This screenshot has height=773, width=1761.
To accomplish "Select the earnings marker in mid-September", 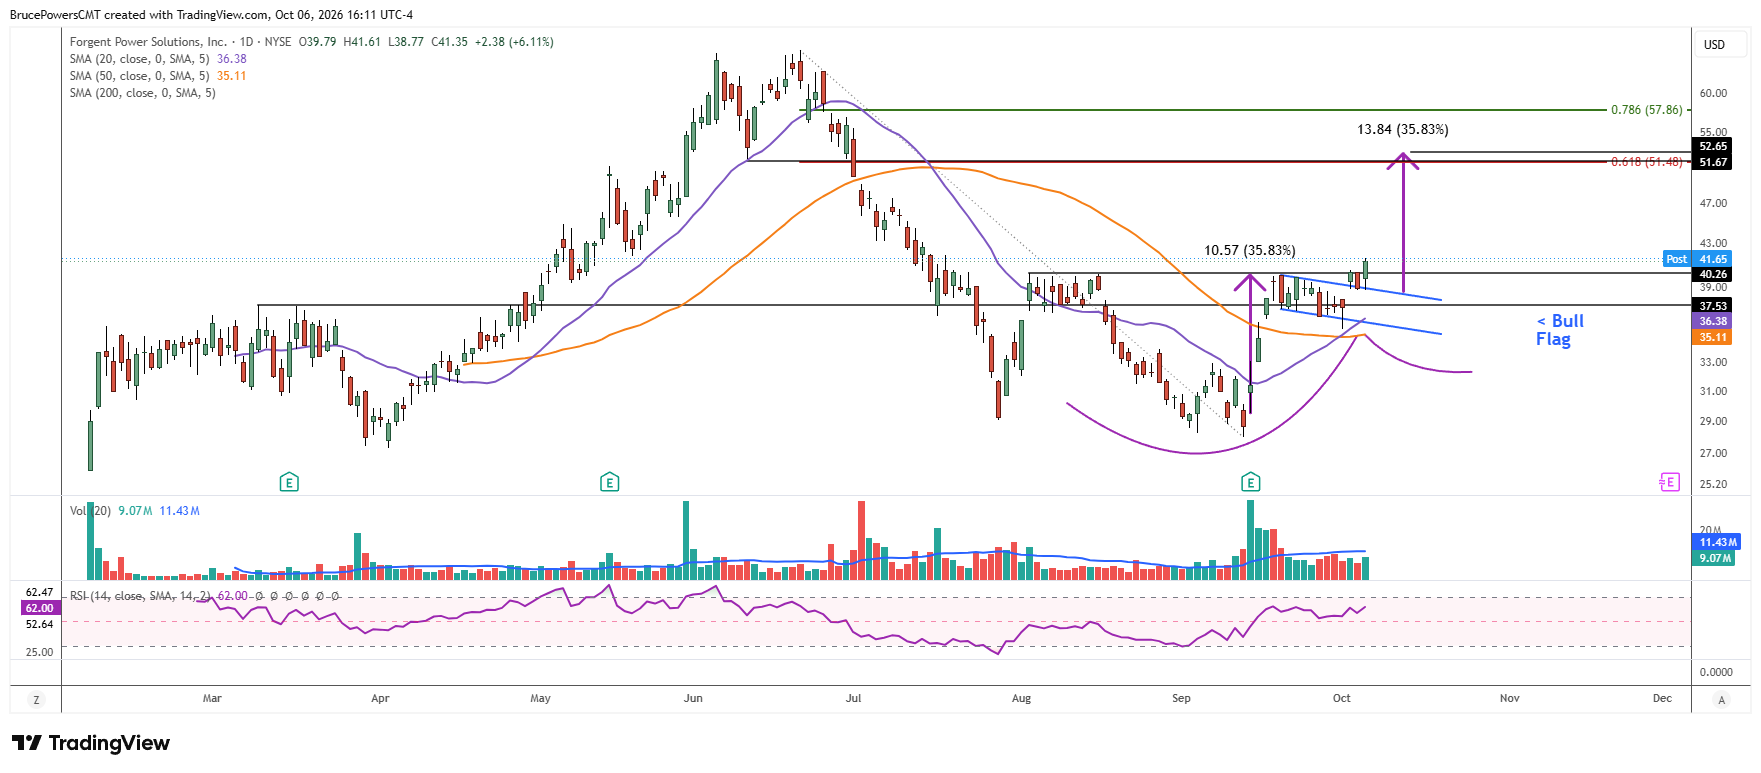I will pyautogui.click(x=1250, y=483).
